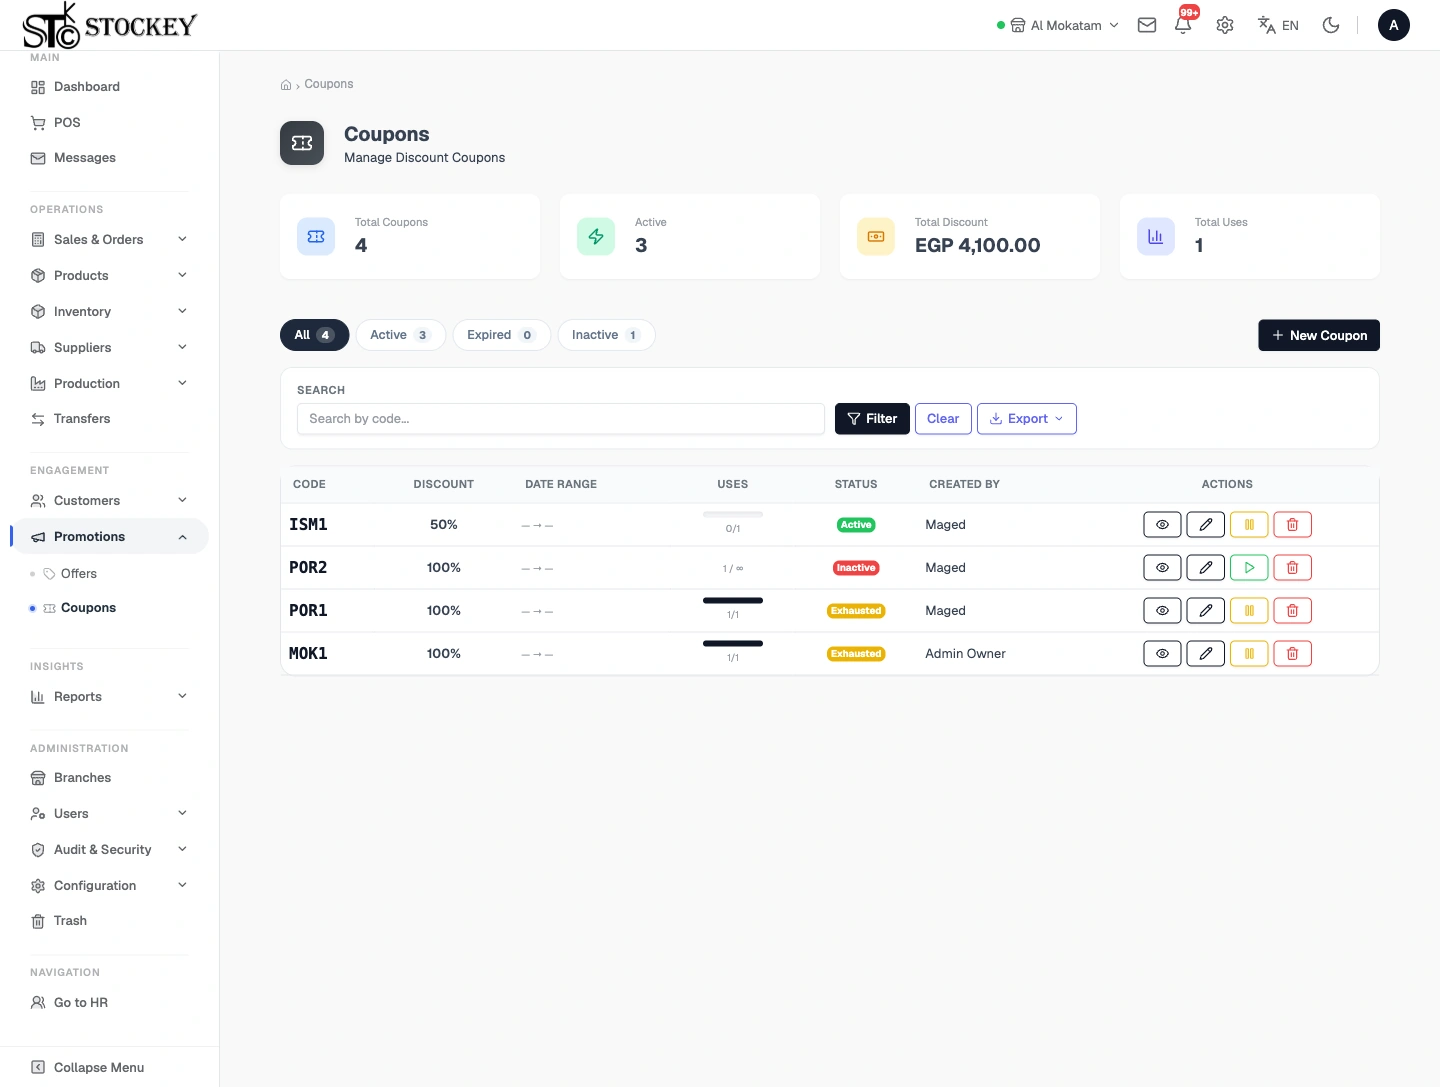Select the Active coupons tab
This screenshot has height=1087, width=1440.
coord(400,335)
